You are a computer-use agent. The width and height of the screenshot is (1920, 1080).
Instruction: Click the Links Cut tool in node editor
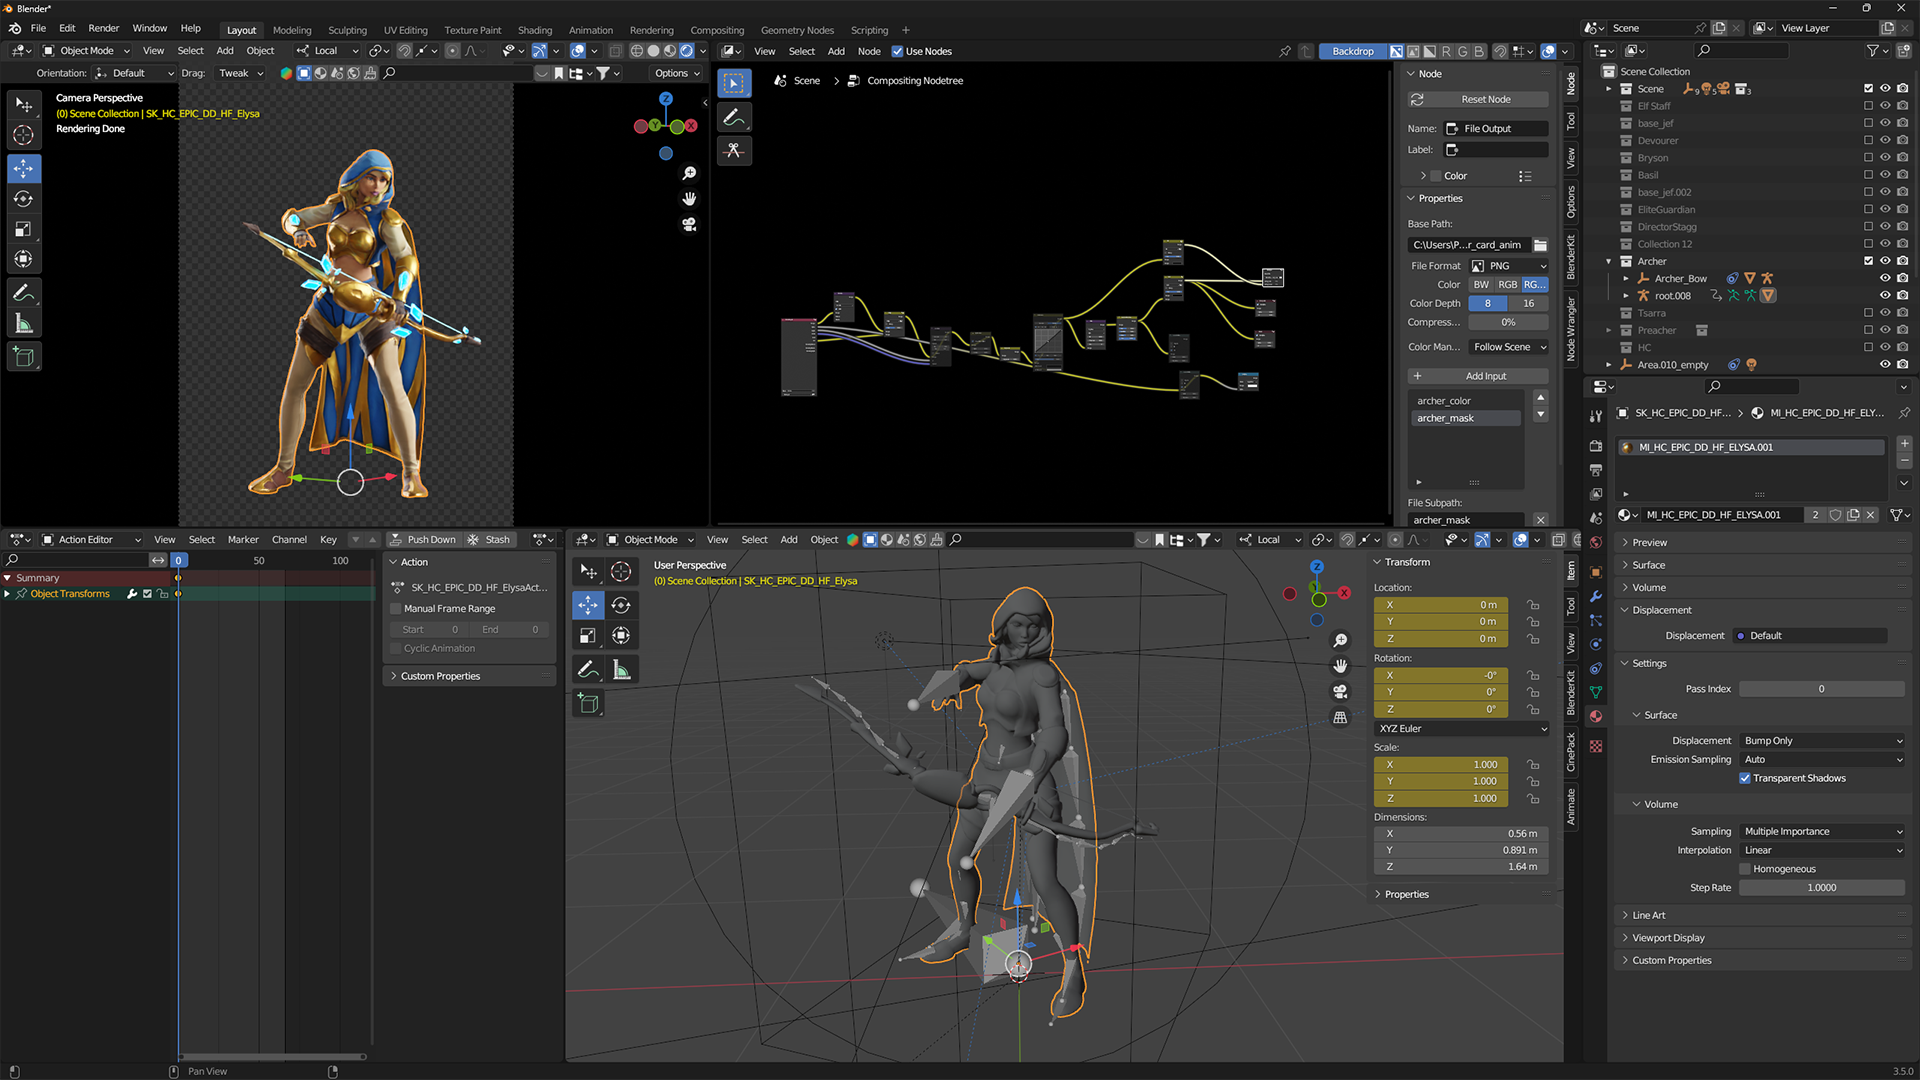coord(734,150)
